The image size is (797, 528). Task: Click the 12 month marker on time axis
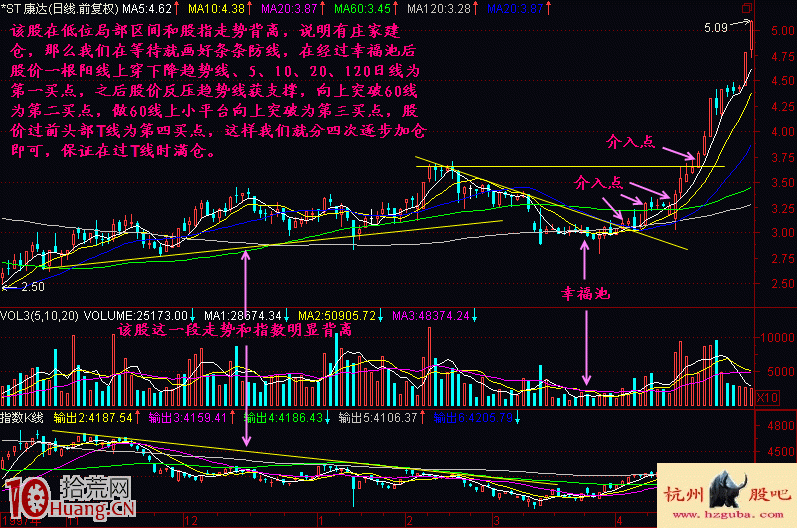click(x=191, y=521)
